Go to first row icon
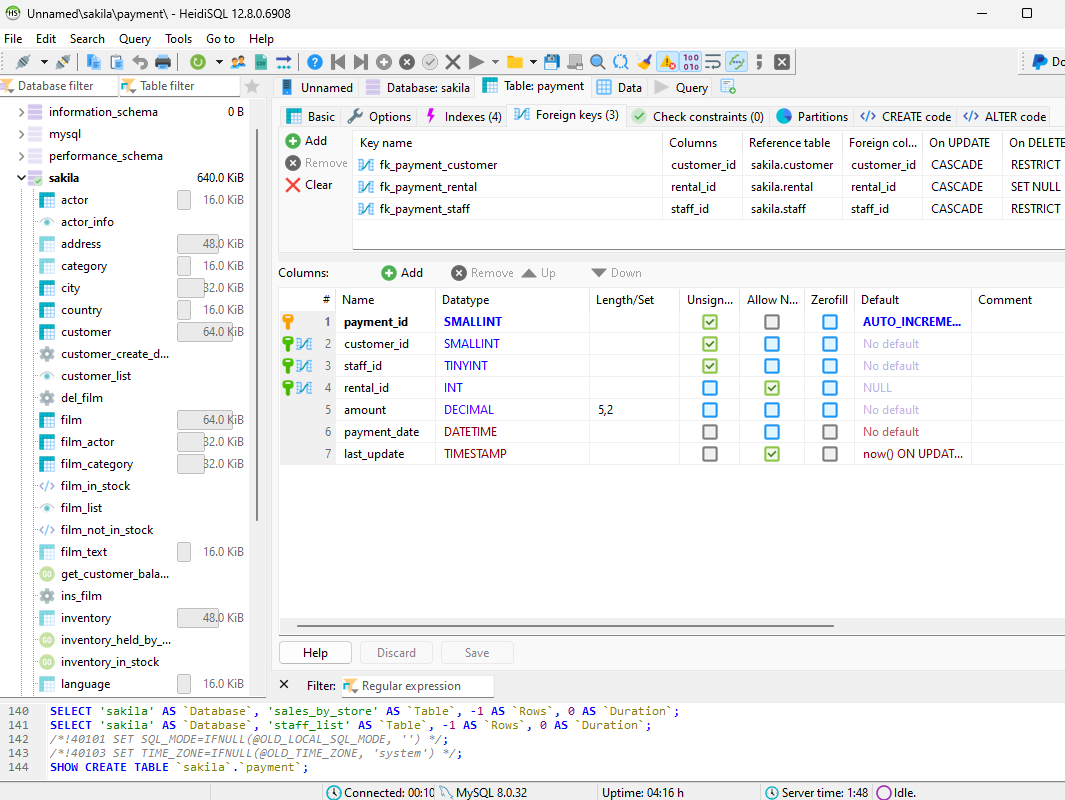 point(338,62)
